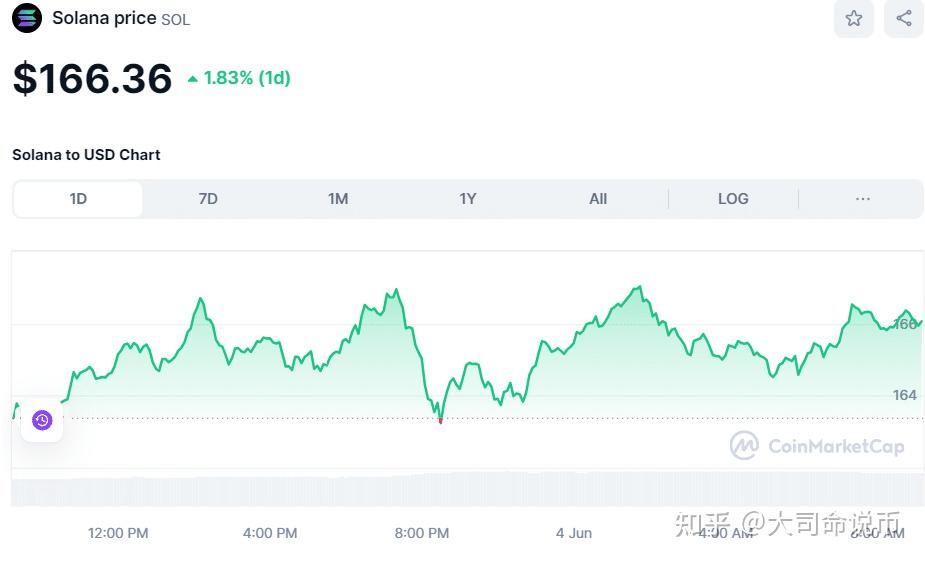The height and width of the screenshot is (562, 925).
Task: Click the green up-arrow beside 1.83%
Action: point(193,78)
